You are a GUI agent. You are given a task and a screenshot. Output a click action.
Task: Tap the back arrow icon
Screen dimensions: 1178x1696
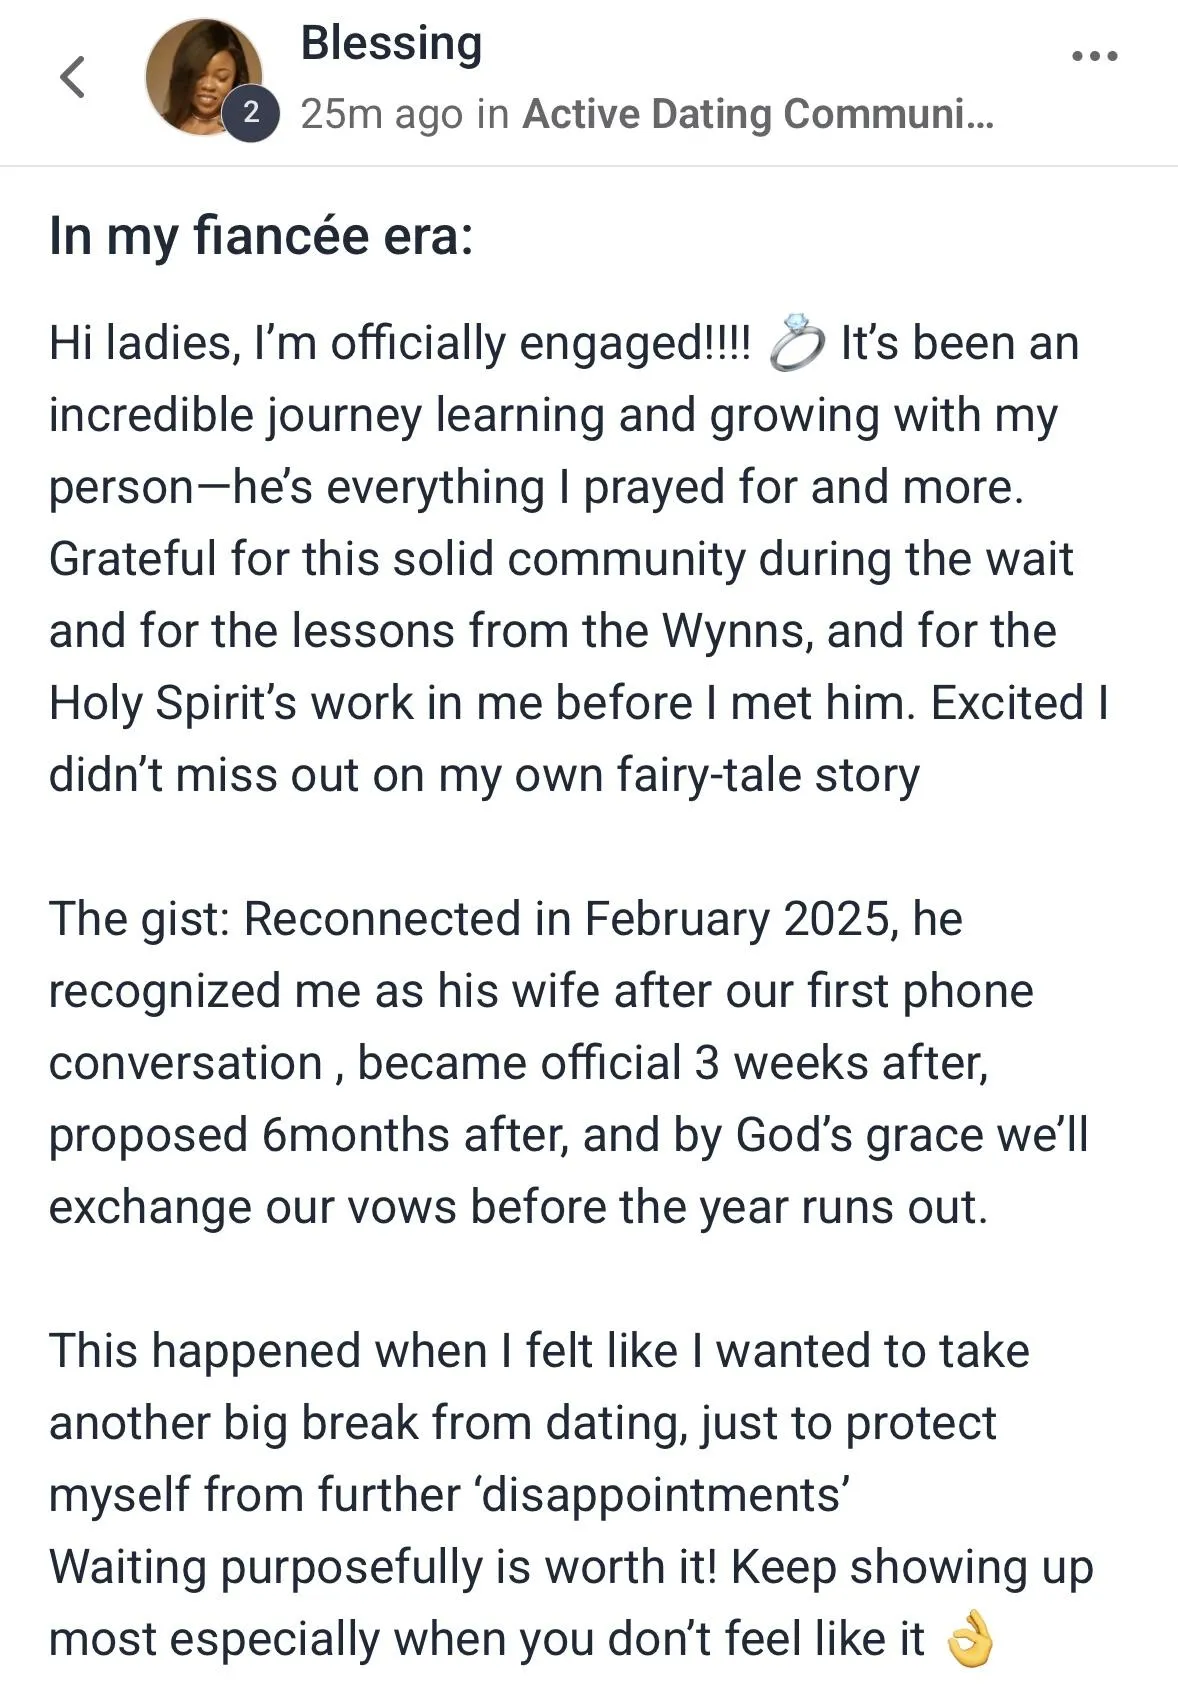pyautogui.click(x=73, y=77)
